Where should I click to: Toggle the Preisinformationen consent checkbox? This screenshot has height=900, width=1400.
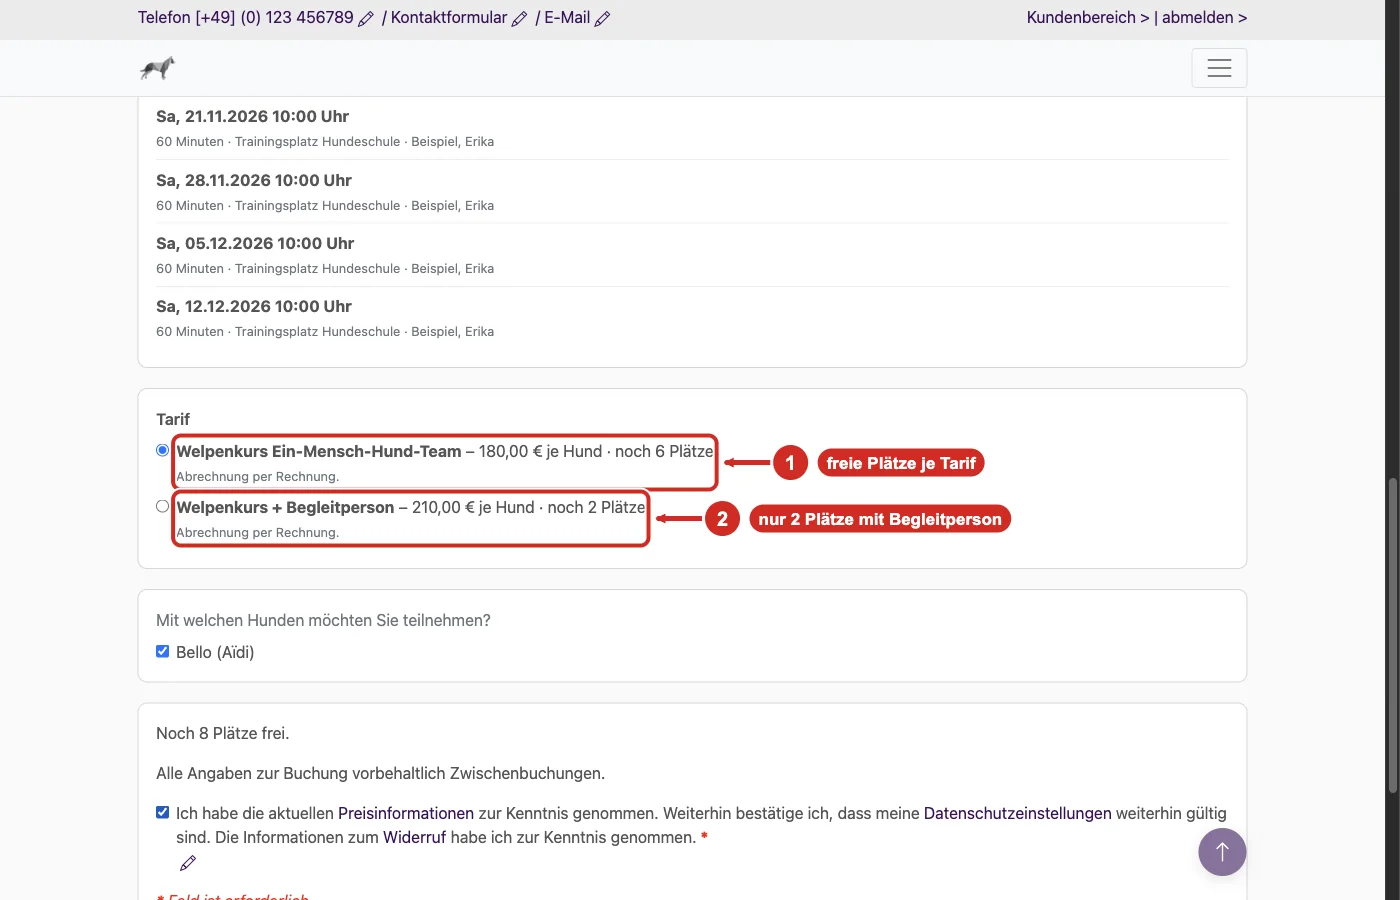click(x=163, y=812)
